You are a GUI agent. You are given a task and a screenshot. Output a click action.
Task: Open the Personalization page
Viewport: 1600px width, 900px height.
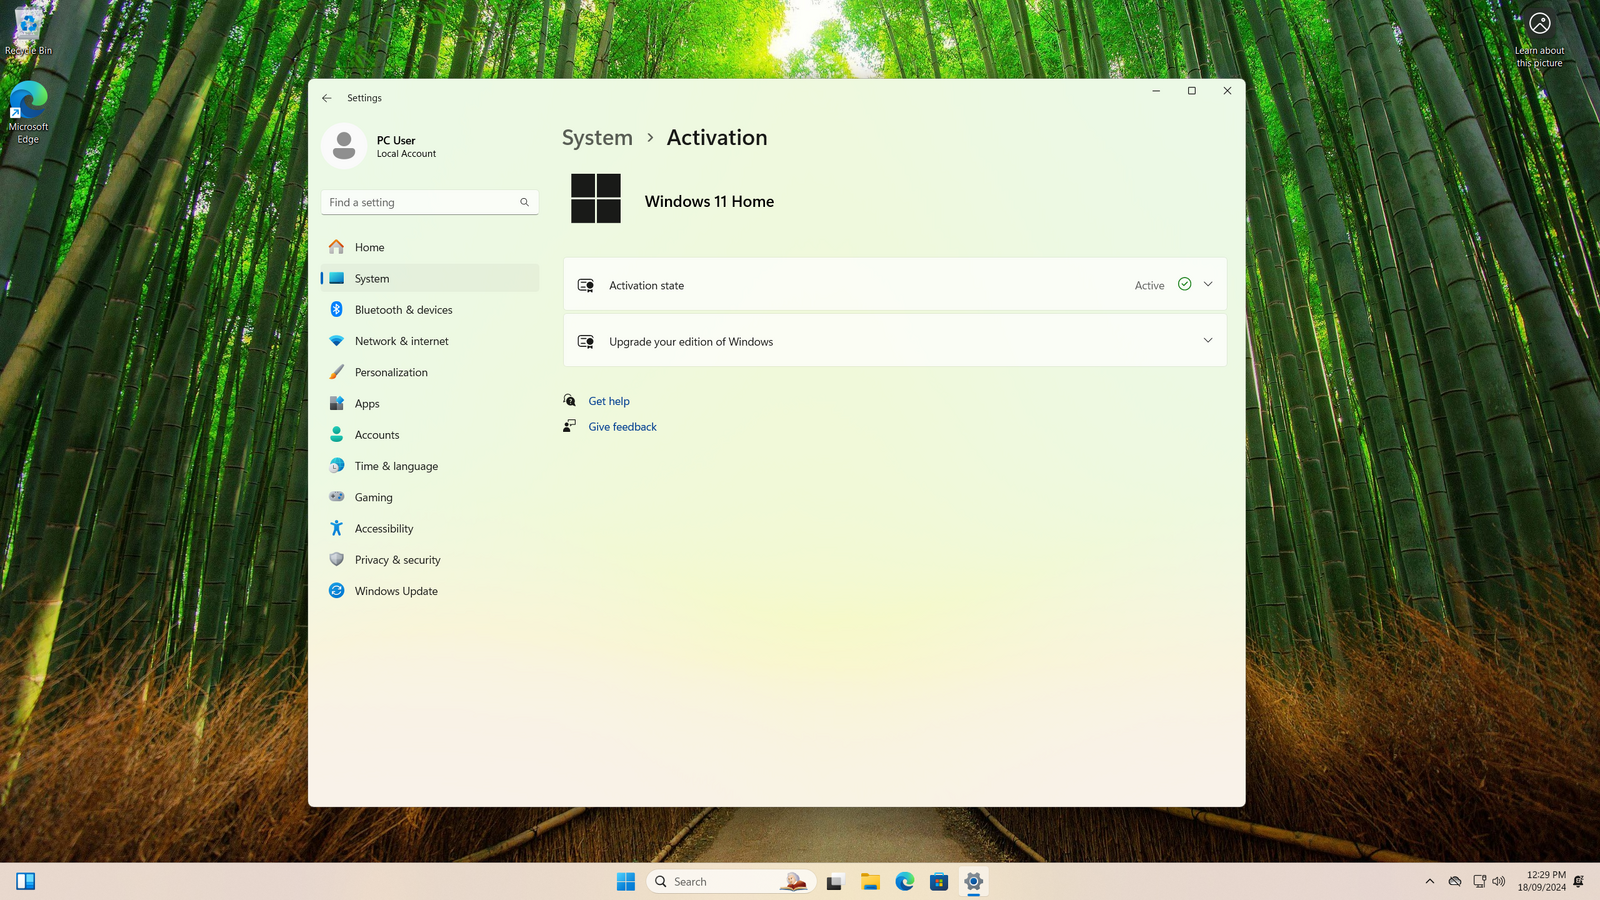click(x=430, y=372)
